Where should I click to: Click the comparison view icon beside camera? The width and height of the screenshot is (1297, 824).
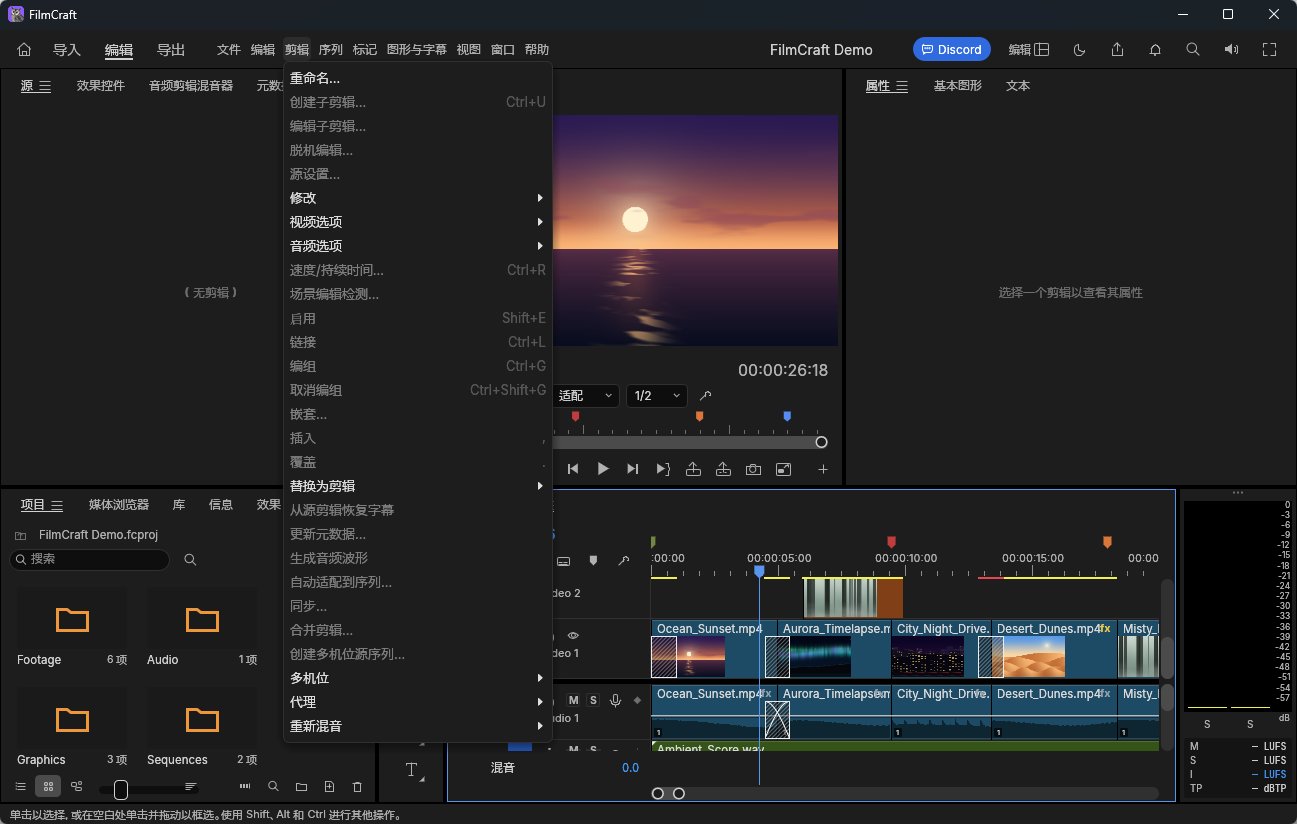point(783,469)
